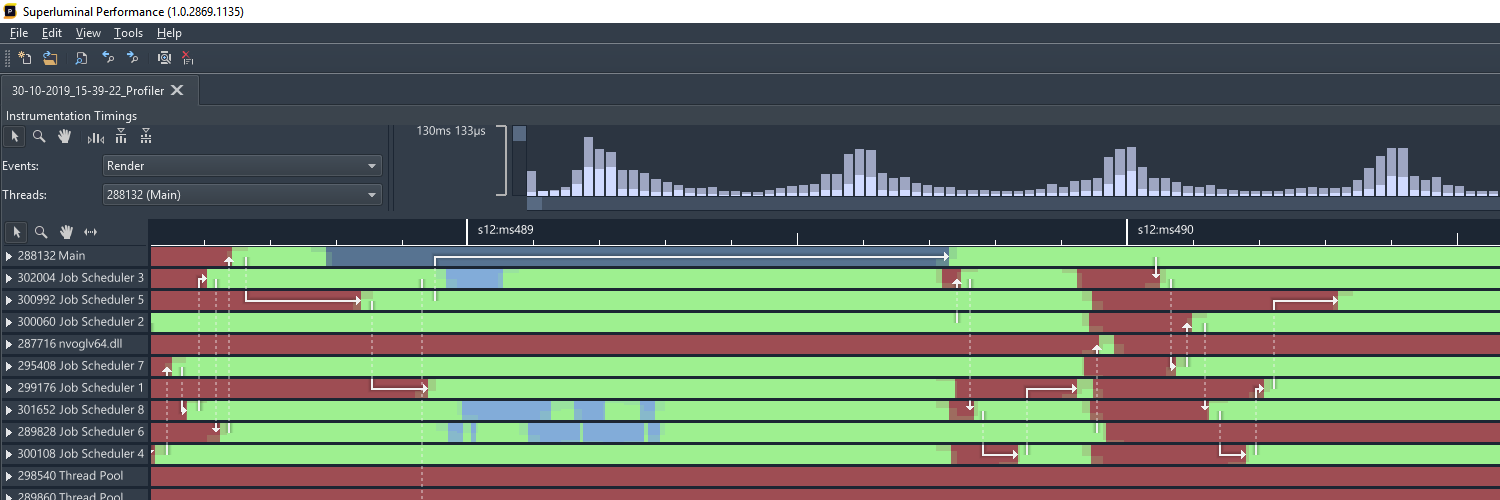Click the histogram vertical scale slider handle
The height and width of the screenshot is (500, 1500).
tap(519, 133)
